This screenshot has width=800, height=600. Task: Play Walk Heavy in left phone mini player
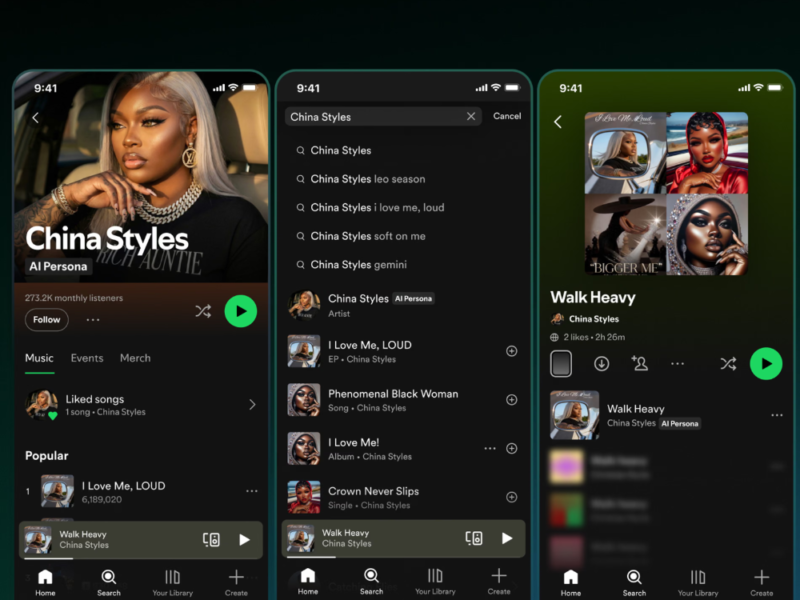coord(244,539)
